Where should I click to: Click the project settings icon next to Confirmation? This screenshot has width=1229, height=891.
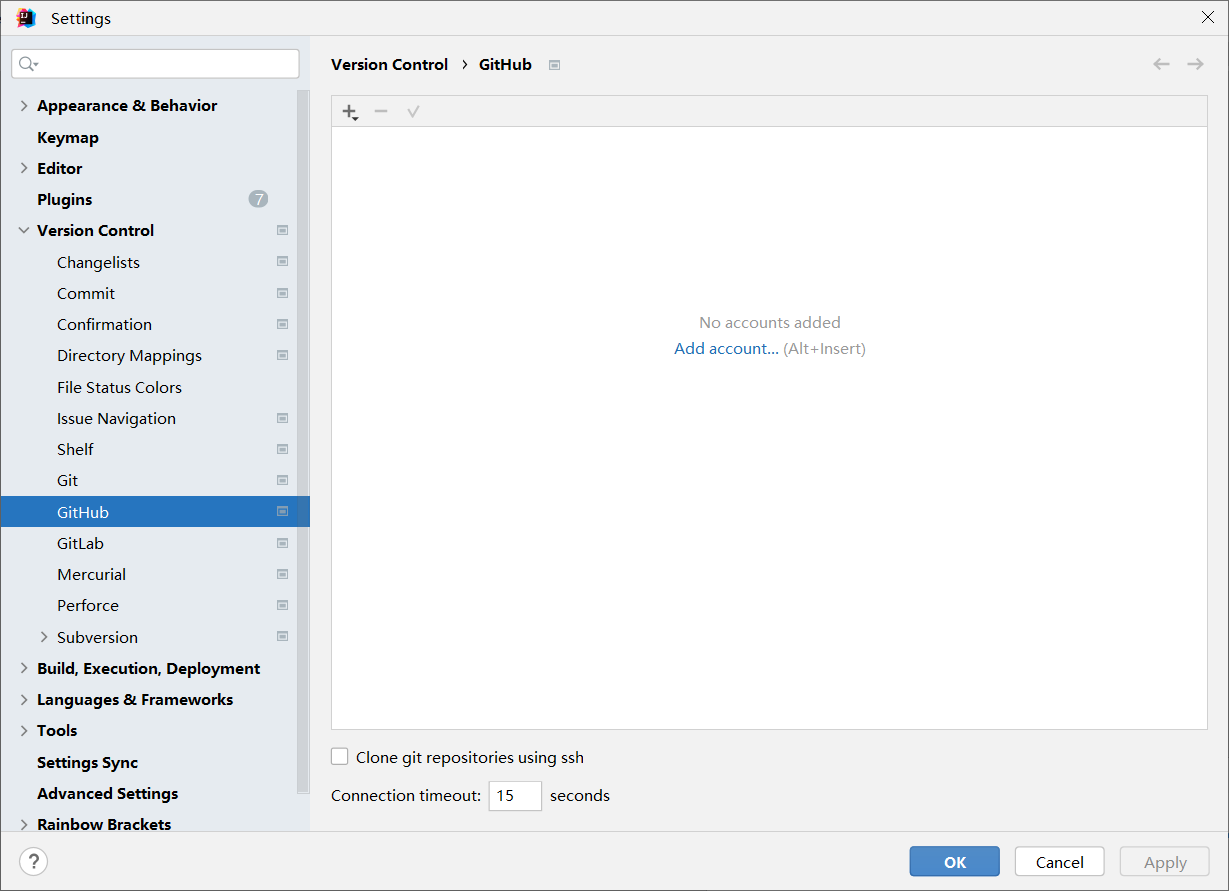[x=282, y=324]
